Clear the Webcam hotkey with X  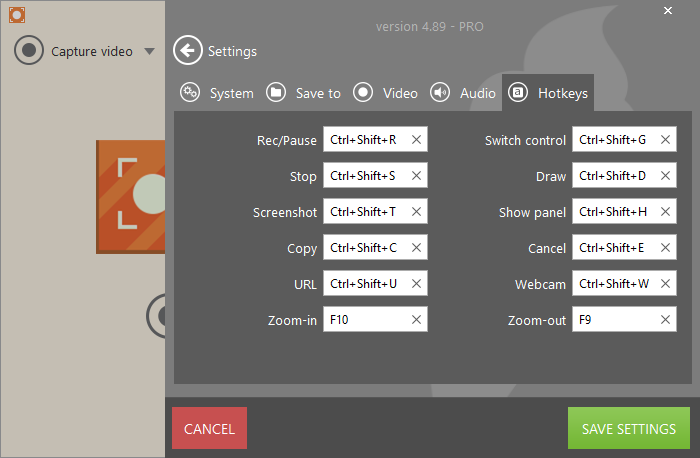pyautogui.click(x=665, y=284)
